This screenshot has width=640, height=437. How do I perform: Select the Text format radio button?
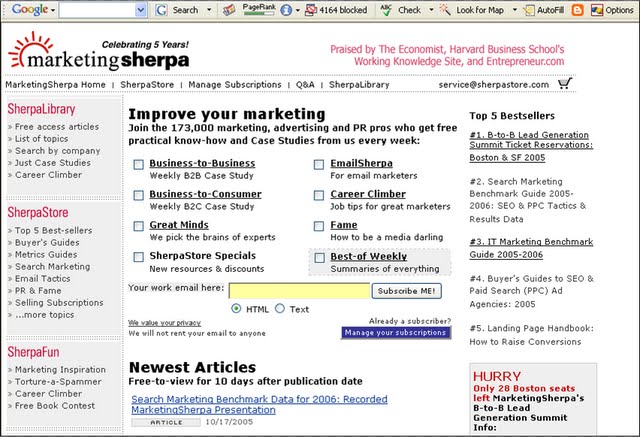[x=280, y=308]
